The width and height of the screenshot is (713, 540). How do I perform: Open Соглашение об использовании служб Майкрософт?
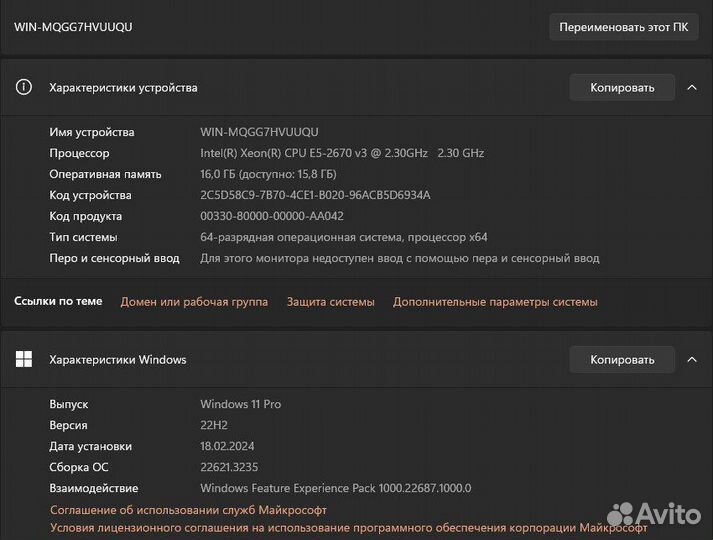pyautogui.click(x=188, y=510)
